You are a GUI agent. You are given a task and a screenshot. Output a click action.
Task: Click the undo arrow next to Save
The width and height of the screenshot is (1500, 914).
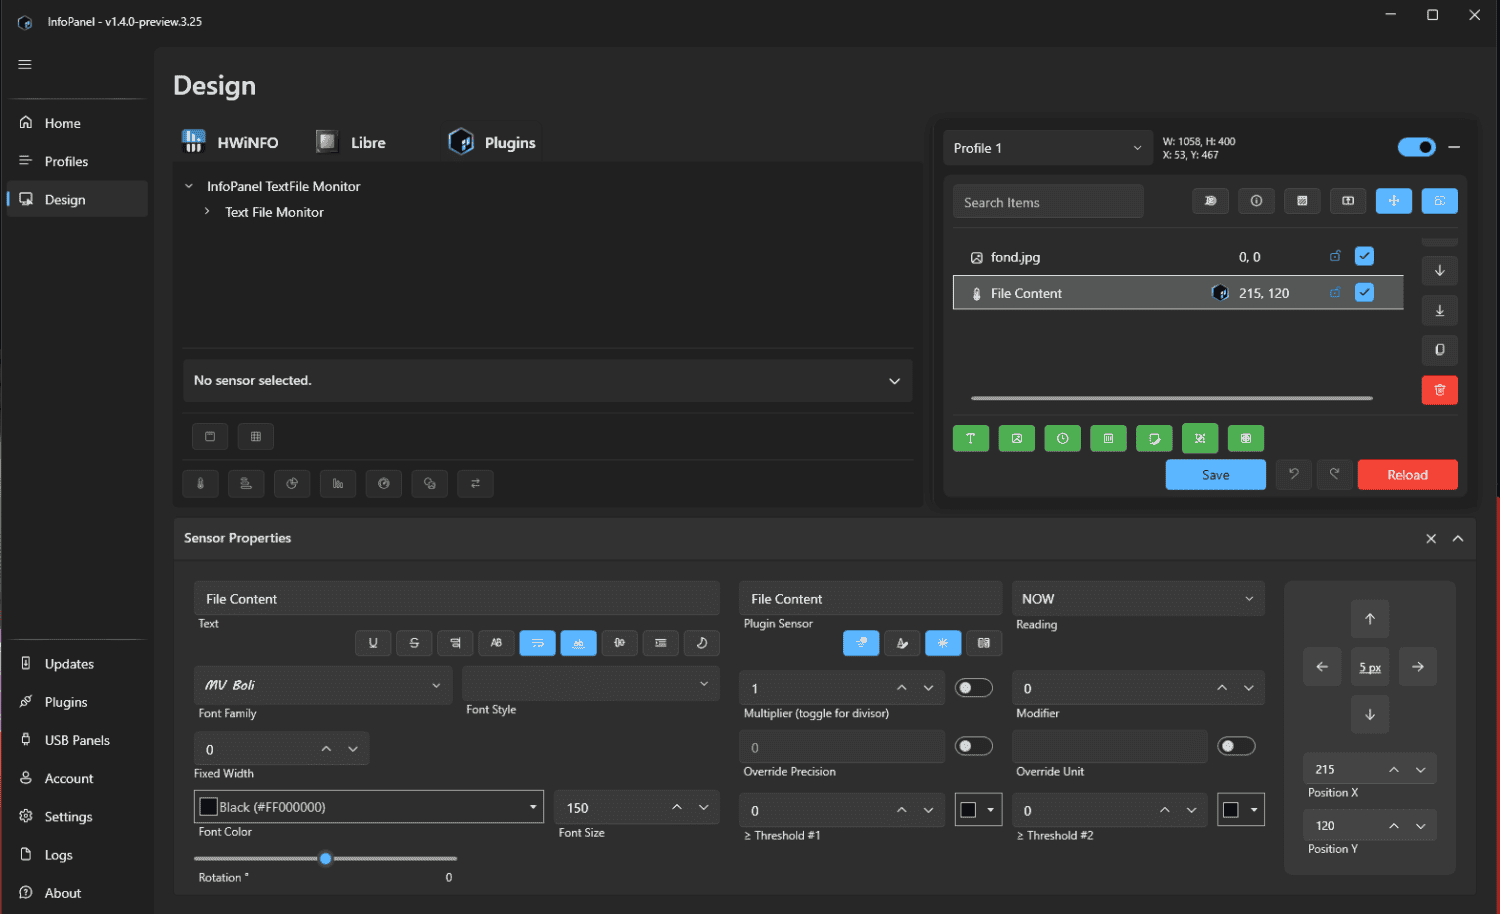click(x=1293, y=474)
